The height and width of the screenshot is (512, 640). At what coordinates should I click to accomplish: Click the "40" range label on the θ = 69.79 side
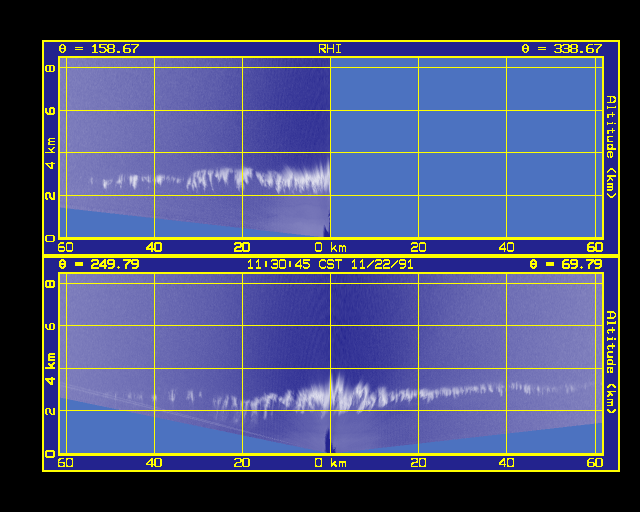coord(507,463)
